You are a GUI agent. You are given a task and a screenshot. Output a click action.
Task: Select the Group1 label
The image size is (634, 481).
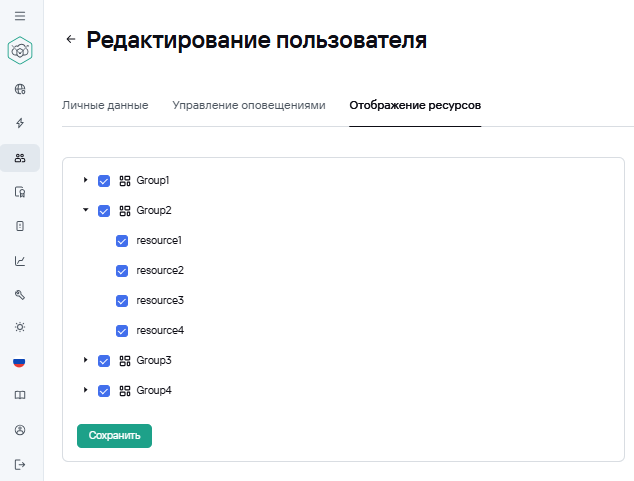(153, 180)
